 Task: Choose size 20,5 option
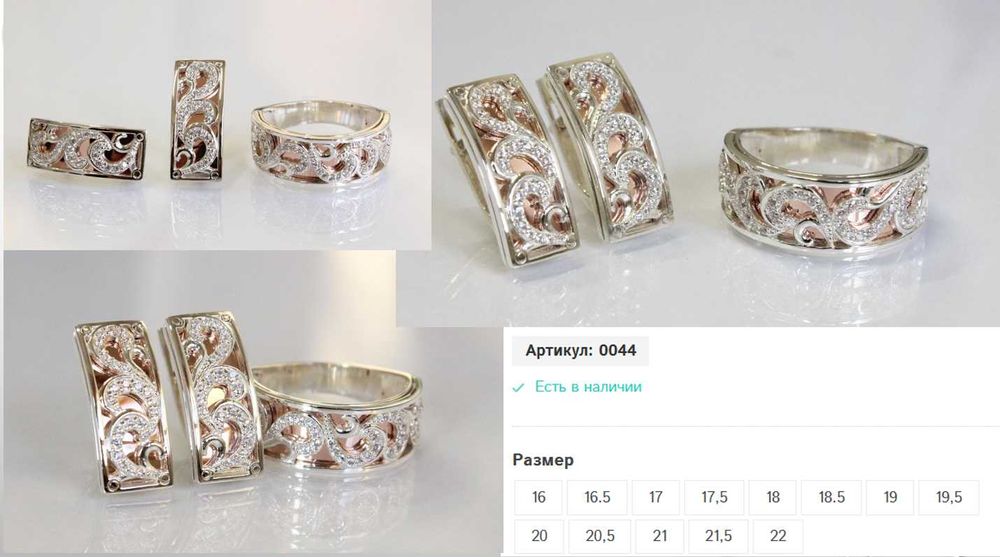(600, 536)
